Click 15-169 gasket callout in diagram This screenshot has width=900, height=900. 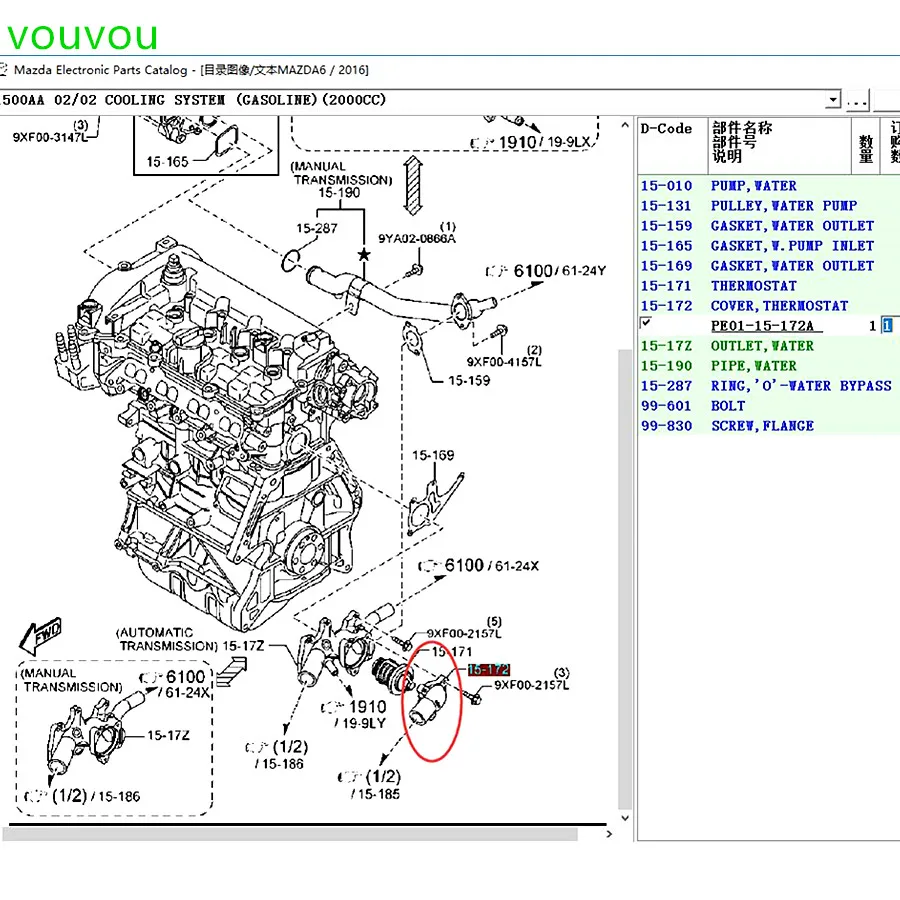click(433, 455)
